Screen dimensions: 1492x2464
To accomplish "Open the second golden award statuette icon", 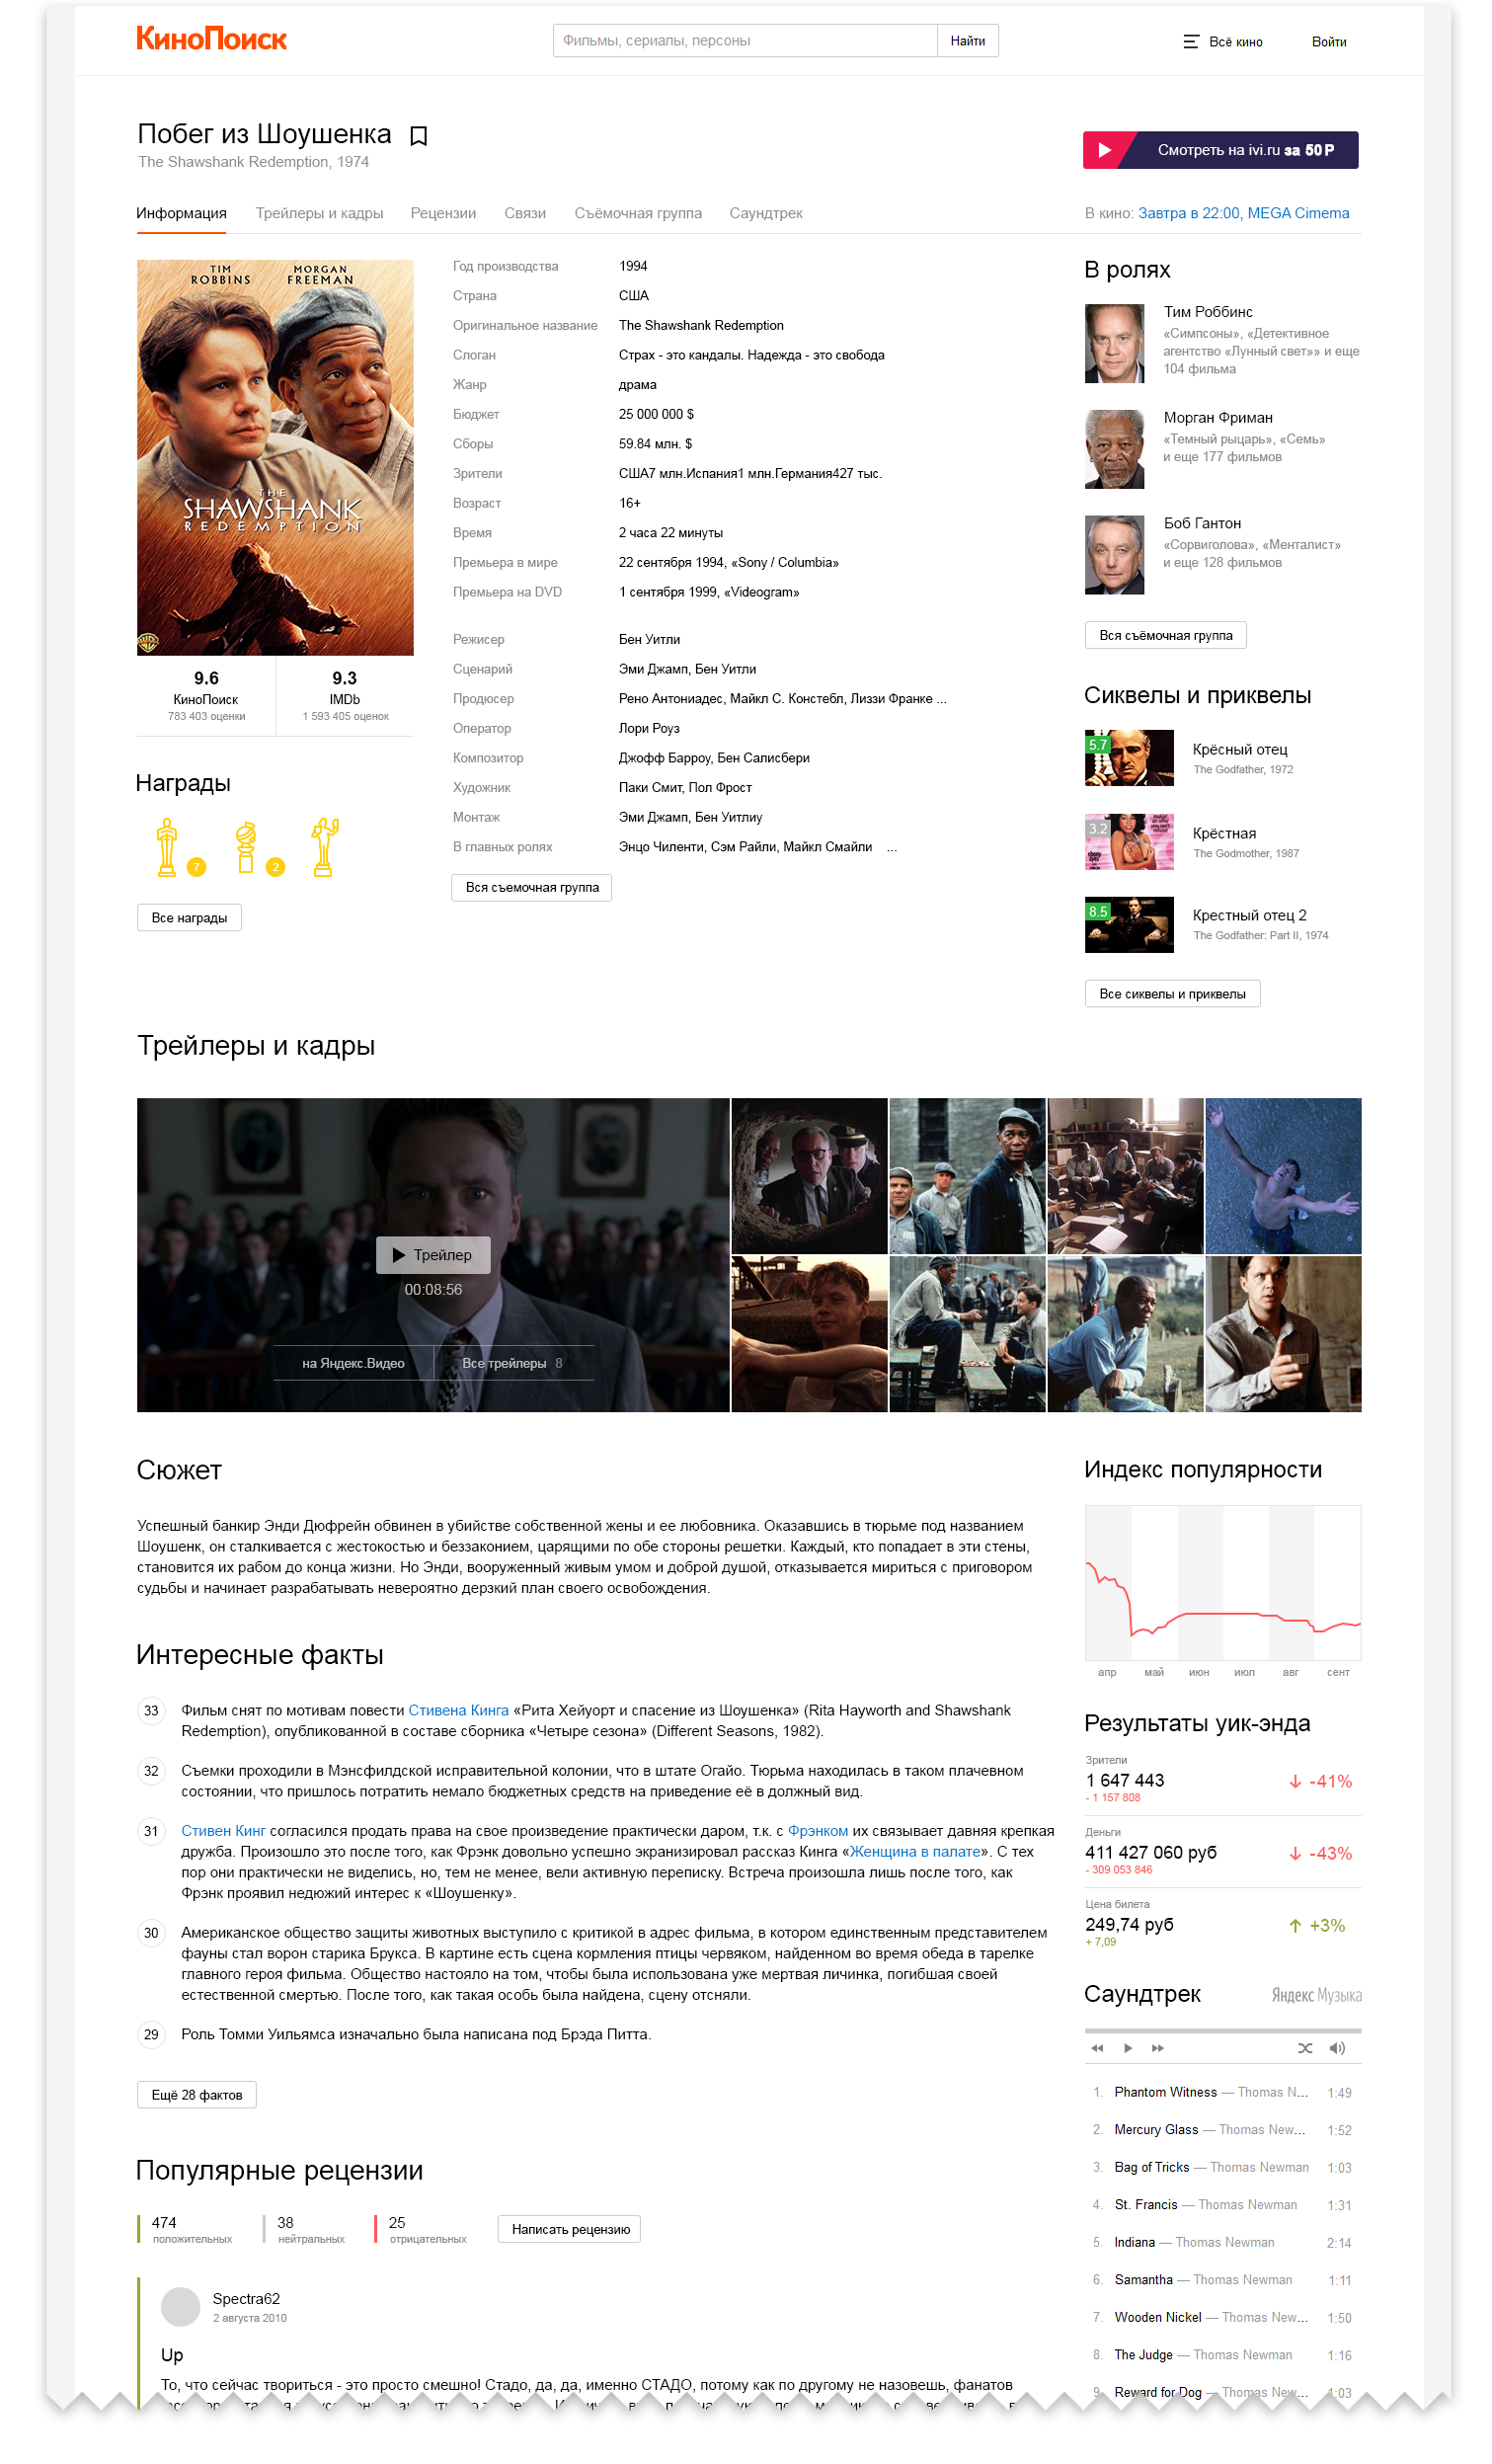I will click(246, 847).
